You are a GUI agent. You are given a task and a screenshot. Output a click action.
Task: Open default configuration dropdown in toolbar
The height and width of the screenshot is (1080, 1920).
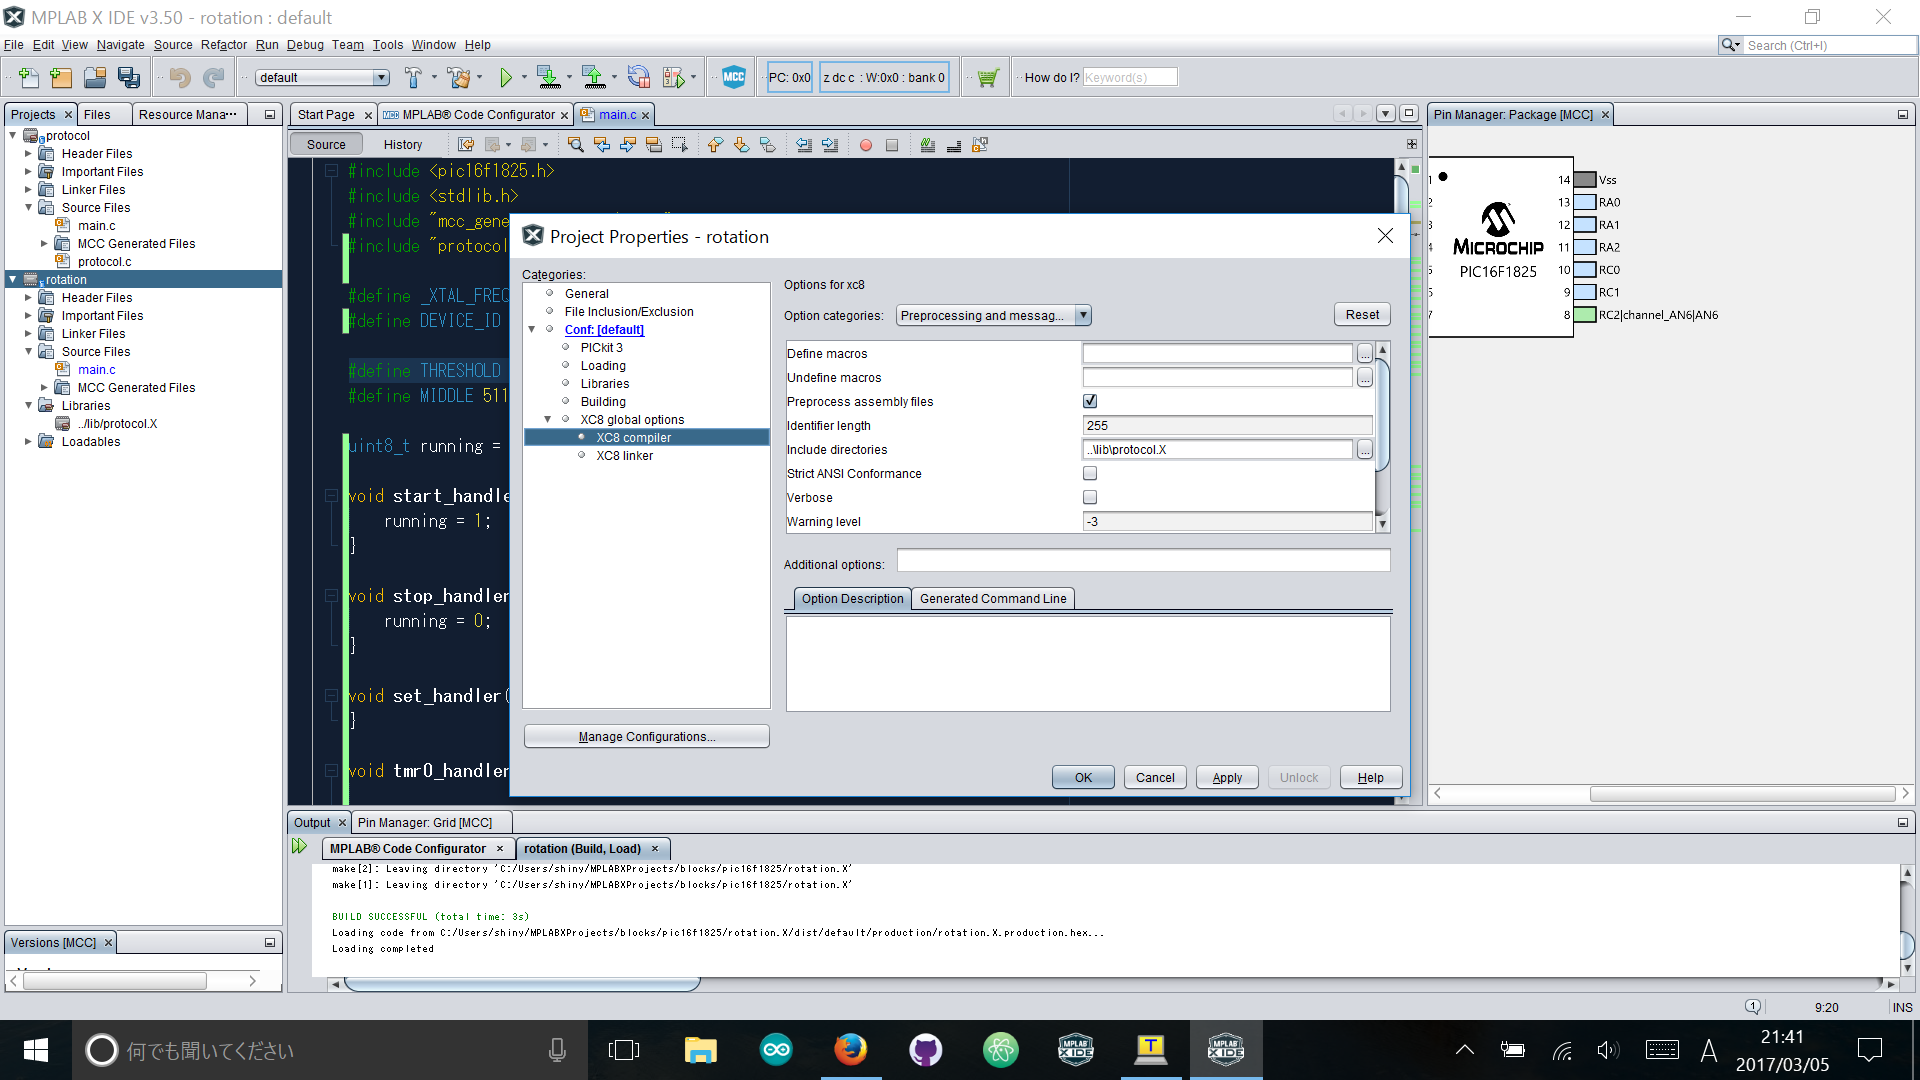pos(322,77)
